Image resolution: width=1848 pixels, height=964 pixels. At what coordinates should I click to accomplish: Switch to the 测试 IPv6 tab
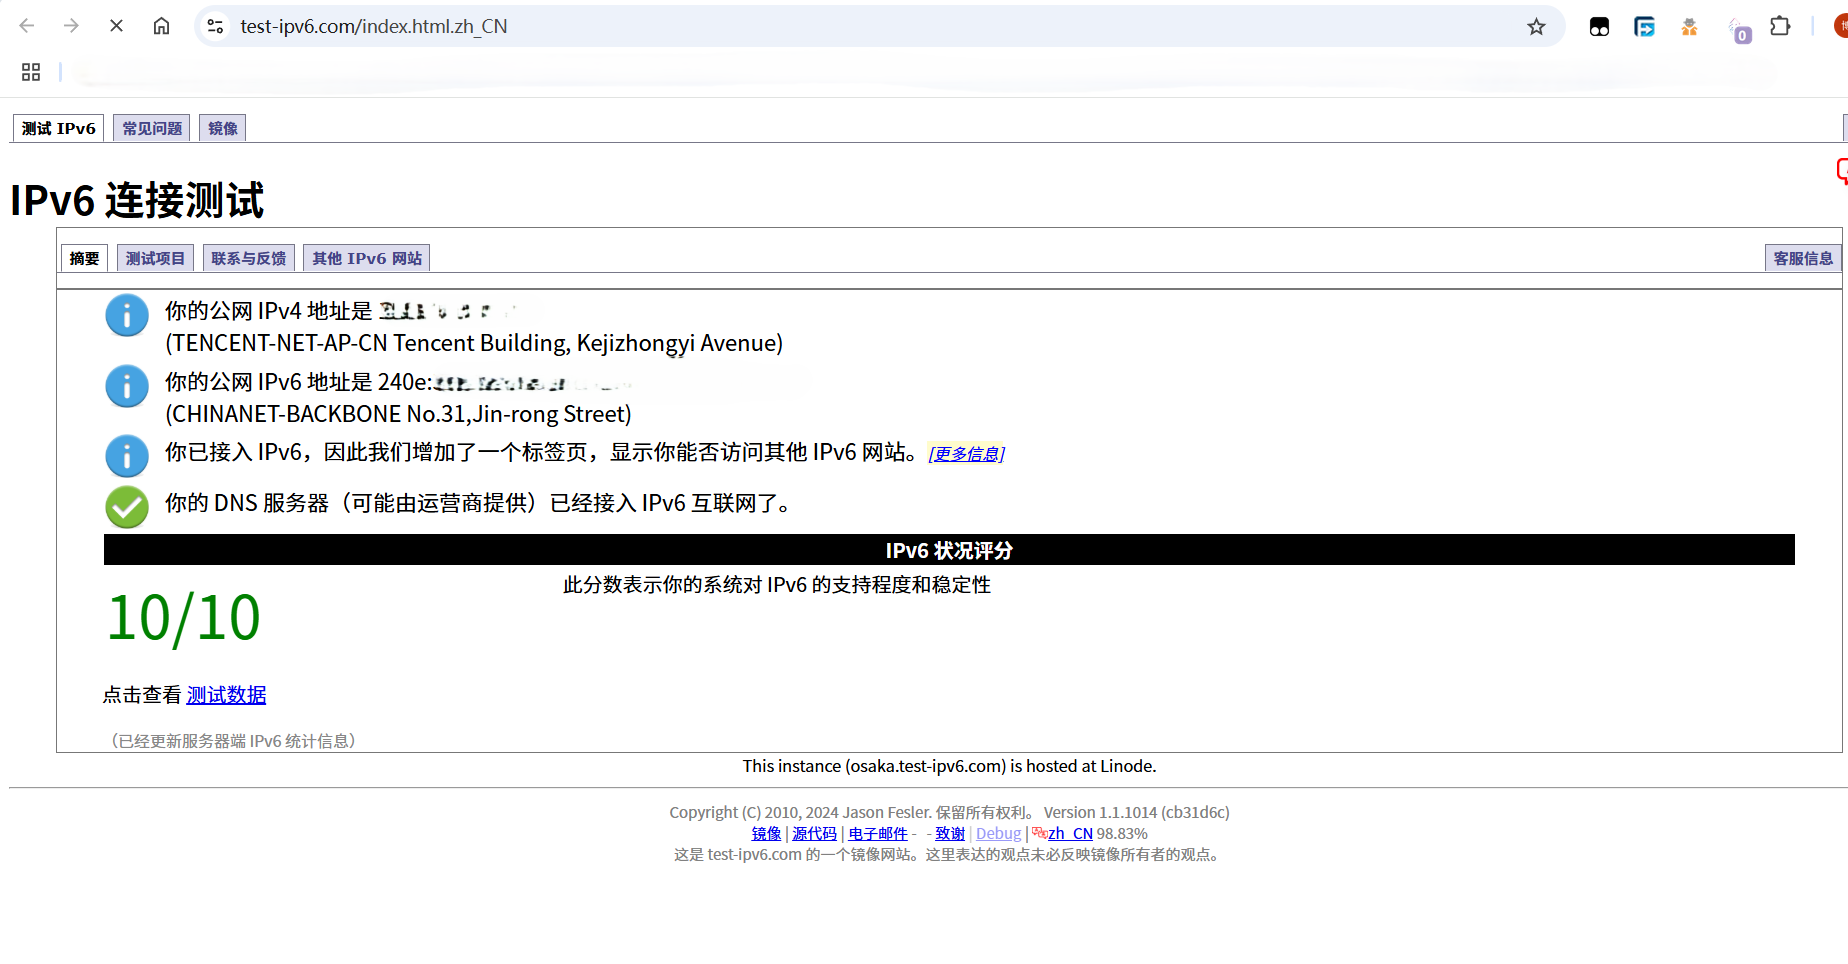pyautogui.click(x=59, y=128)
